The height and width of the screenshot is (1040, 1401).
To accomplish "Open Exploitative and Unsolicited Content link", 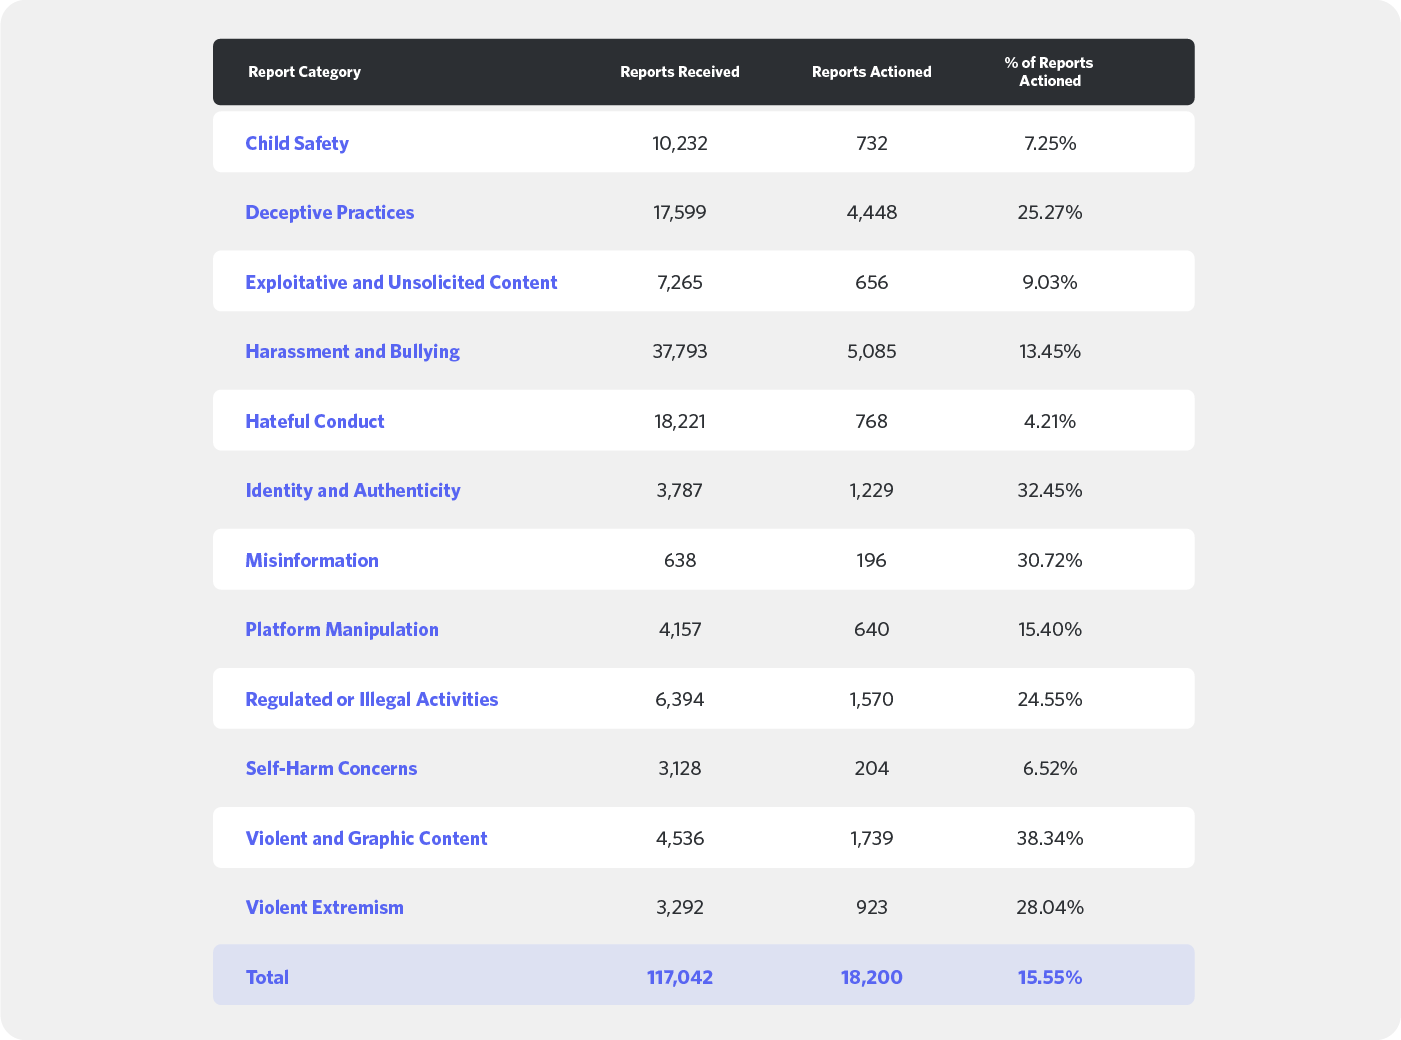I will click(401, 282).
